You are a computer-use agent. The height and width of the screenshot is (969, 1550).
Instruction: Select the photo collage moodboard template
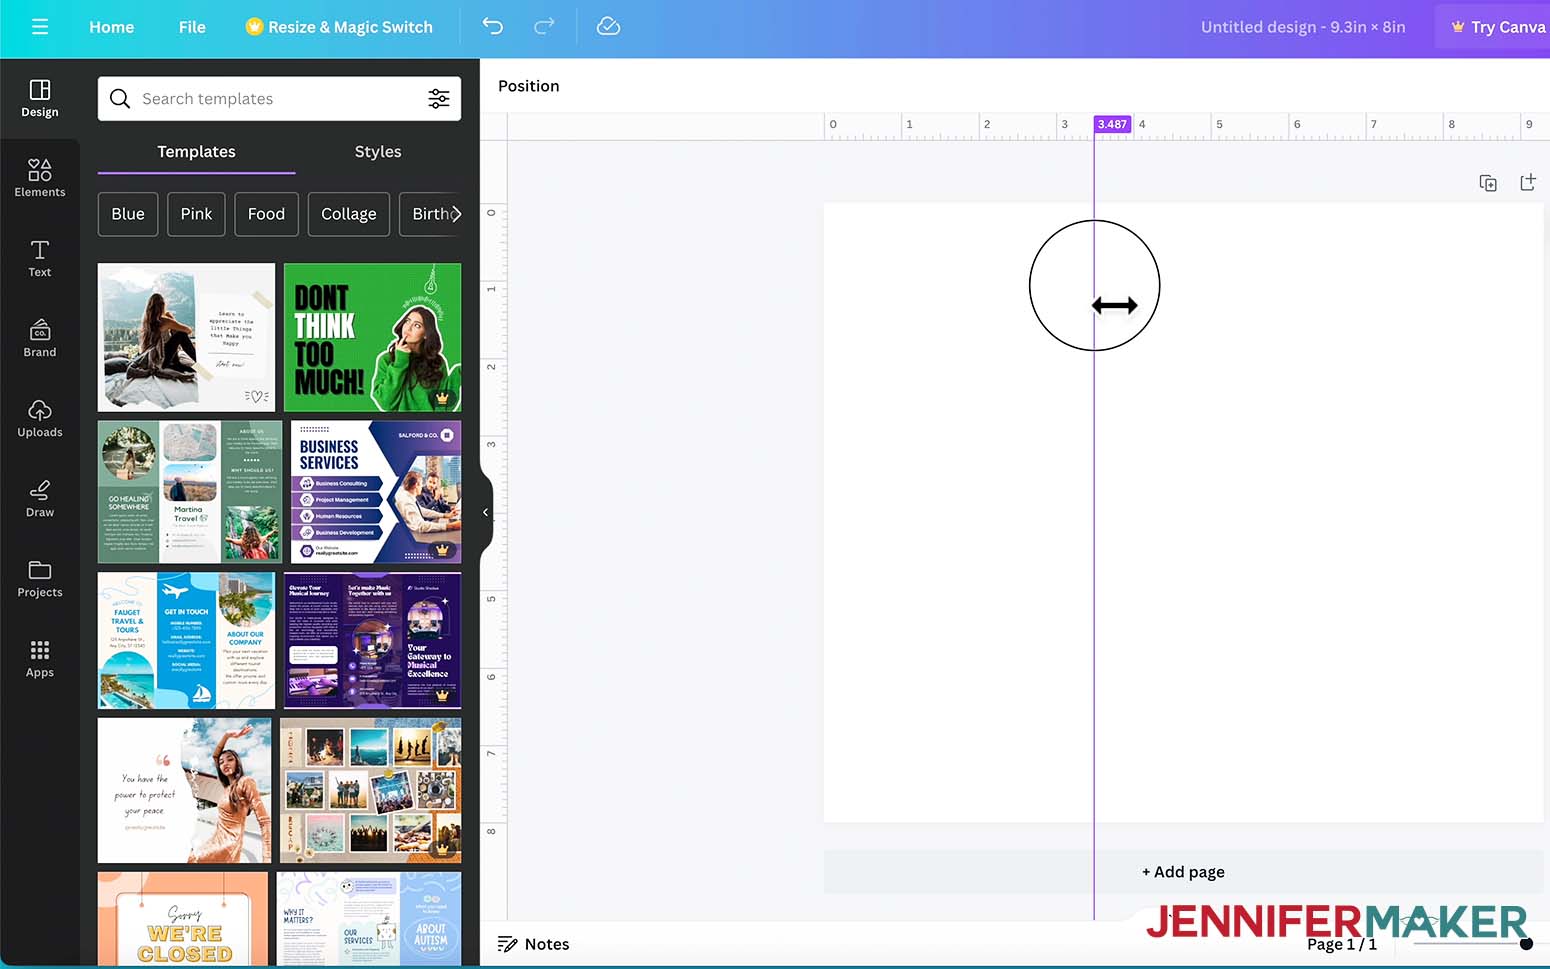click(370, 790)
